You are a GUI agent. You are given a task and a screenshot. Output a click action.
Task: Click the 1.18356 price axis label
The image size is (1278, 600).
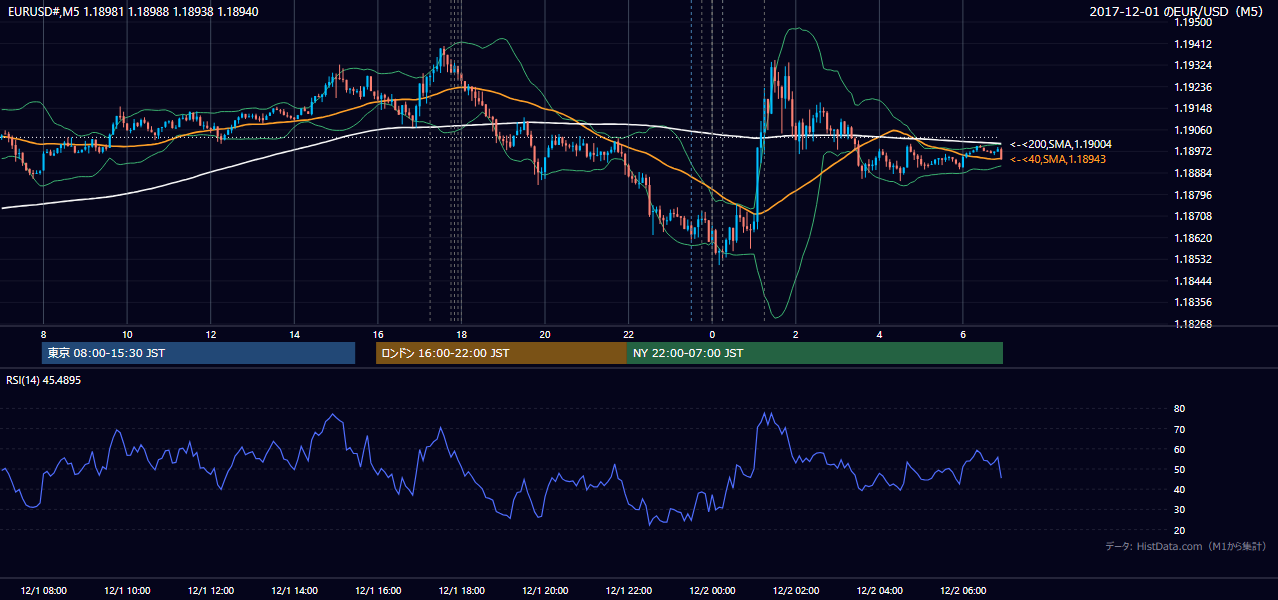click(x=1193, y=302)
